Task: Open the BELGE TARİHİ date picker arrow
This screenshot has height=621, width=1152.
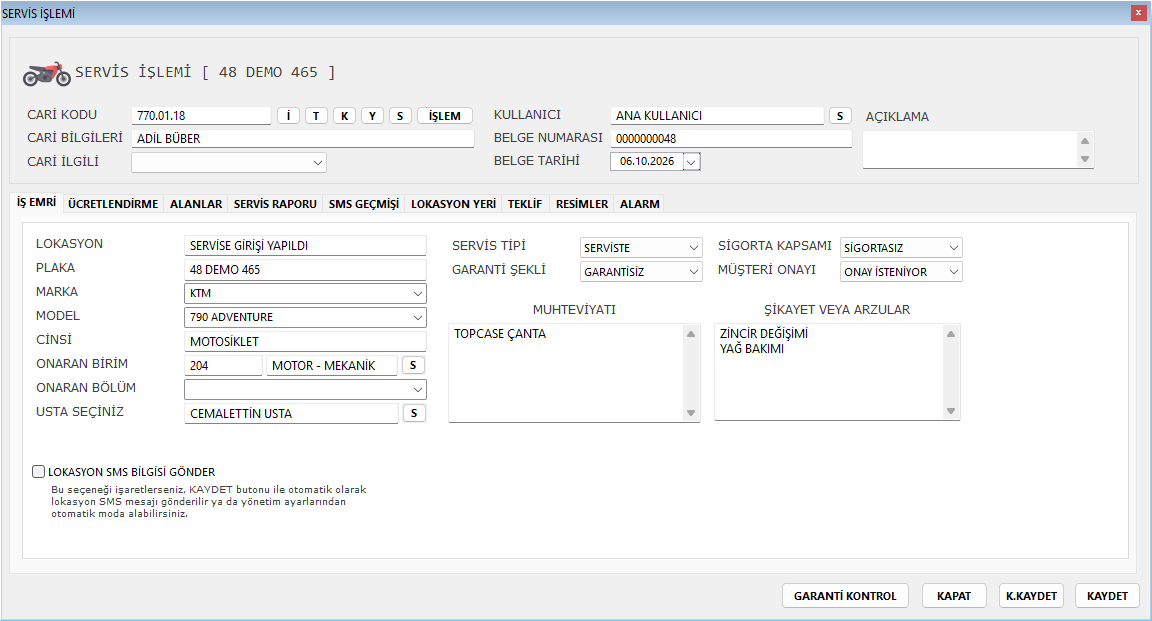Action: tap(691, 162)
